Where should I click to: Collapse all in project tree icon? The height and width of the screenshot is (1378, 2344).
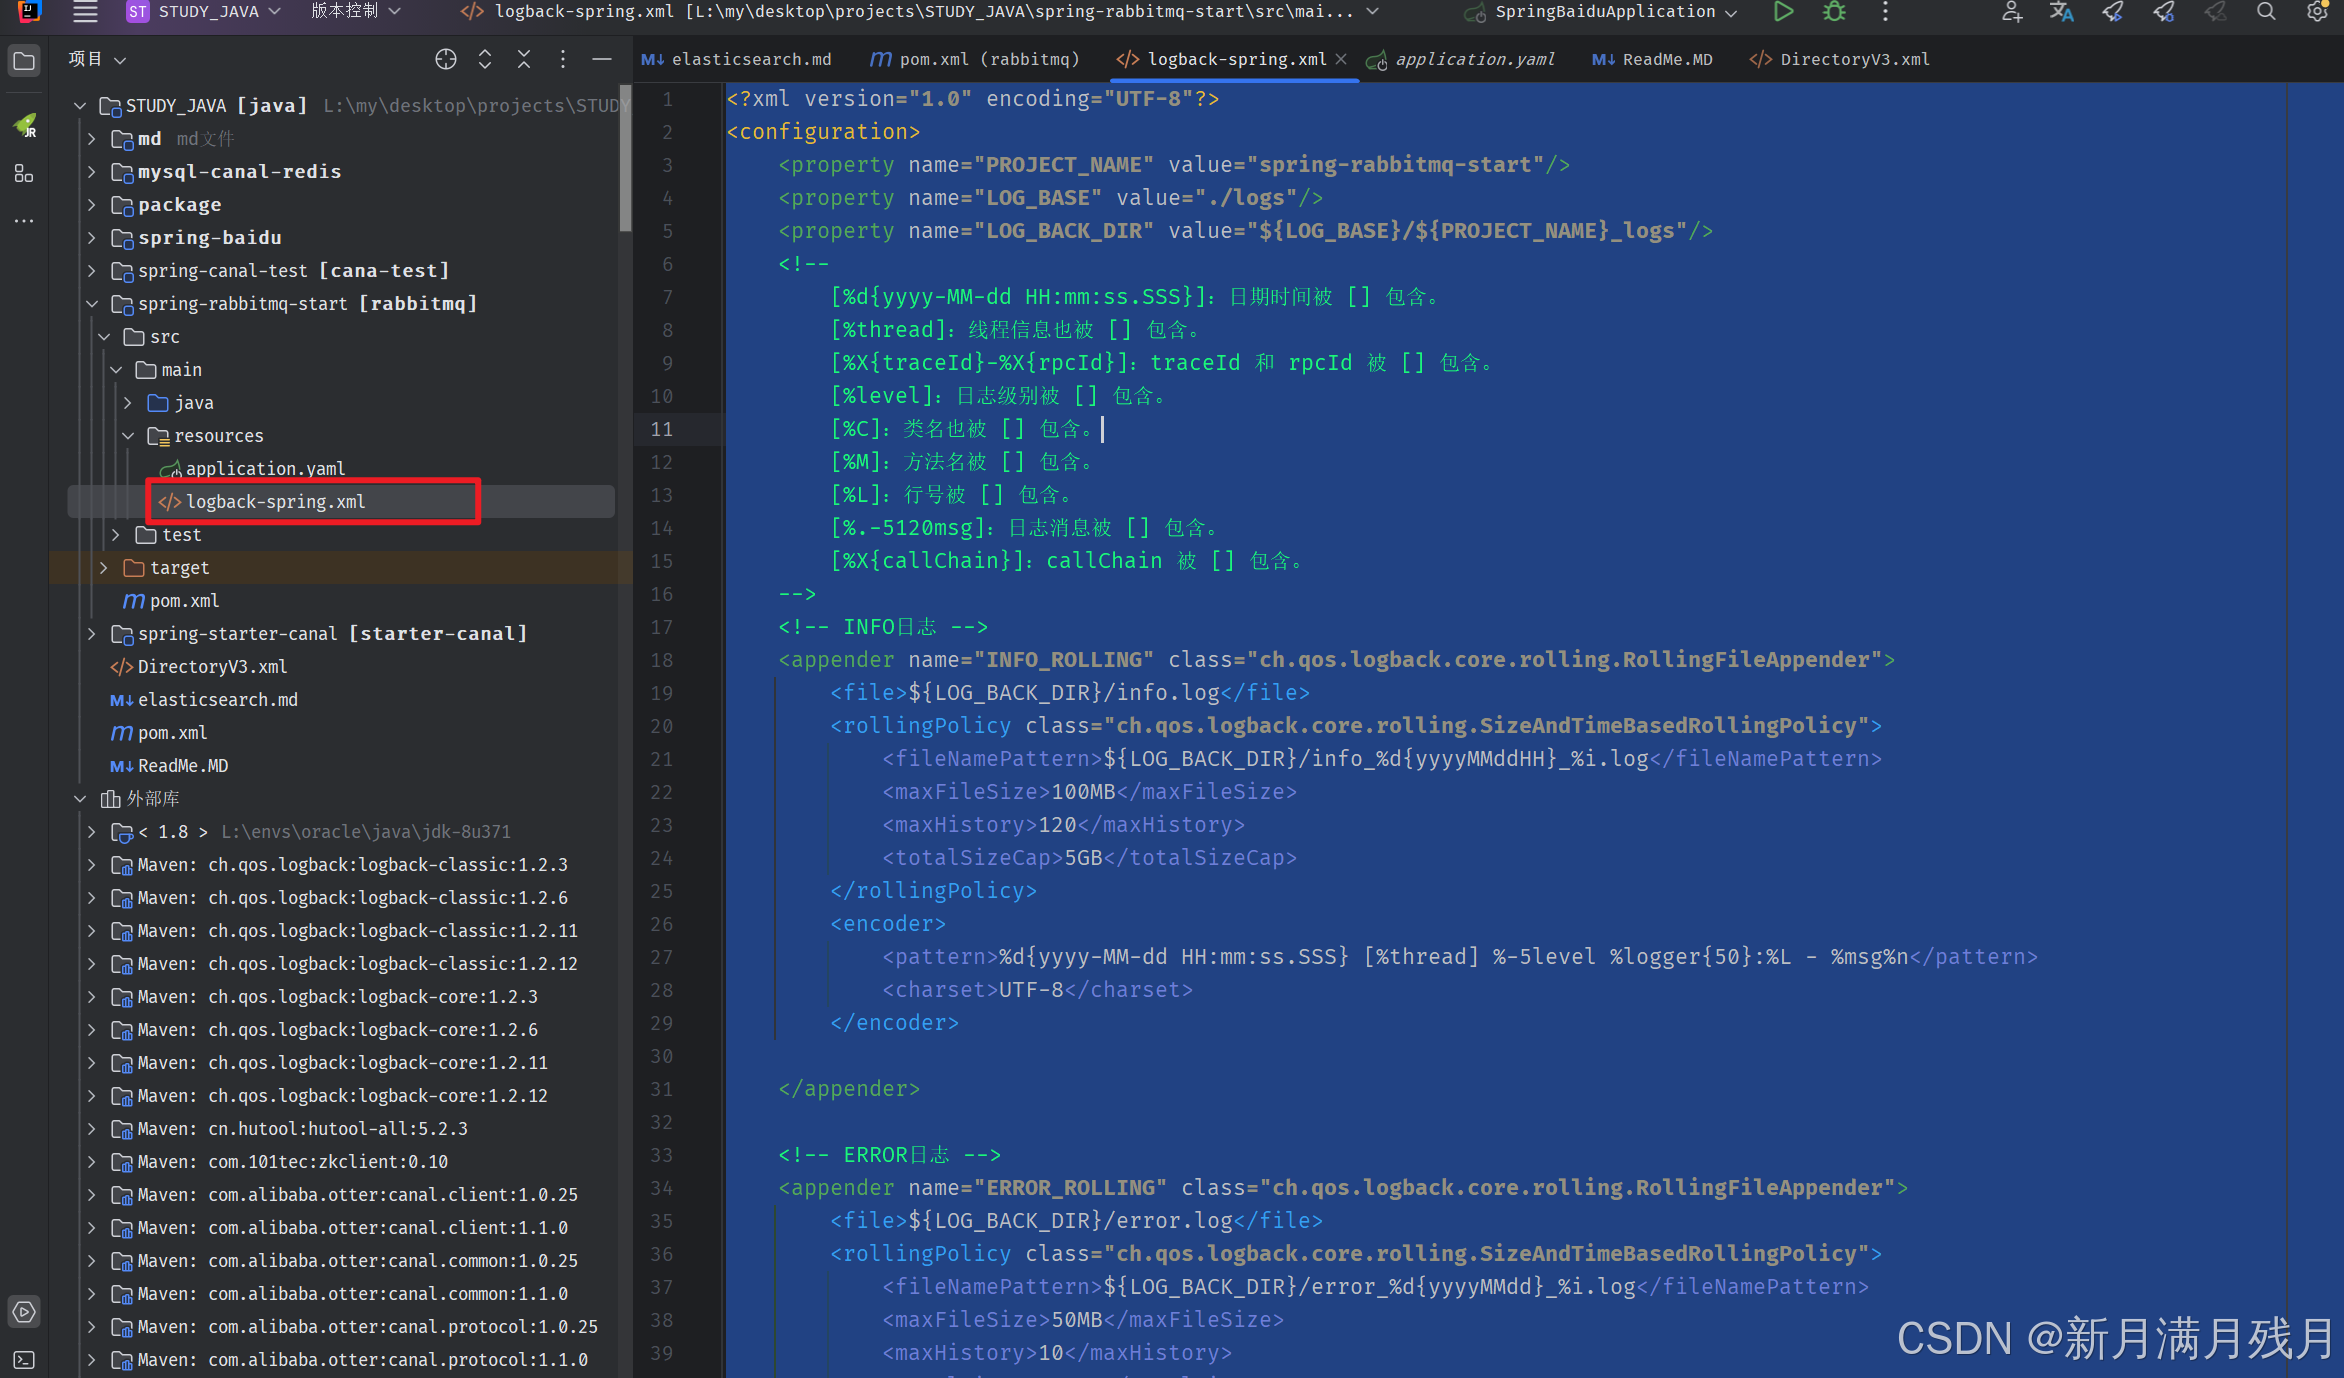pyautogui.click(x=524, y=60)
